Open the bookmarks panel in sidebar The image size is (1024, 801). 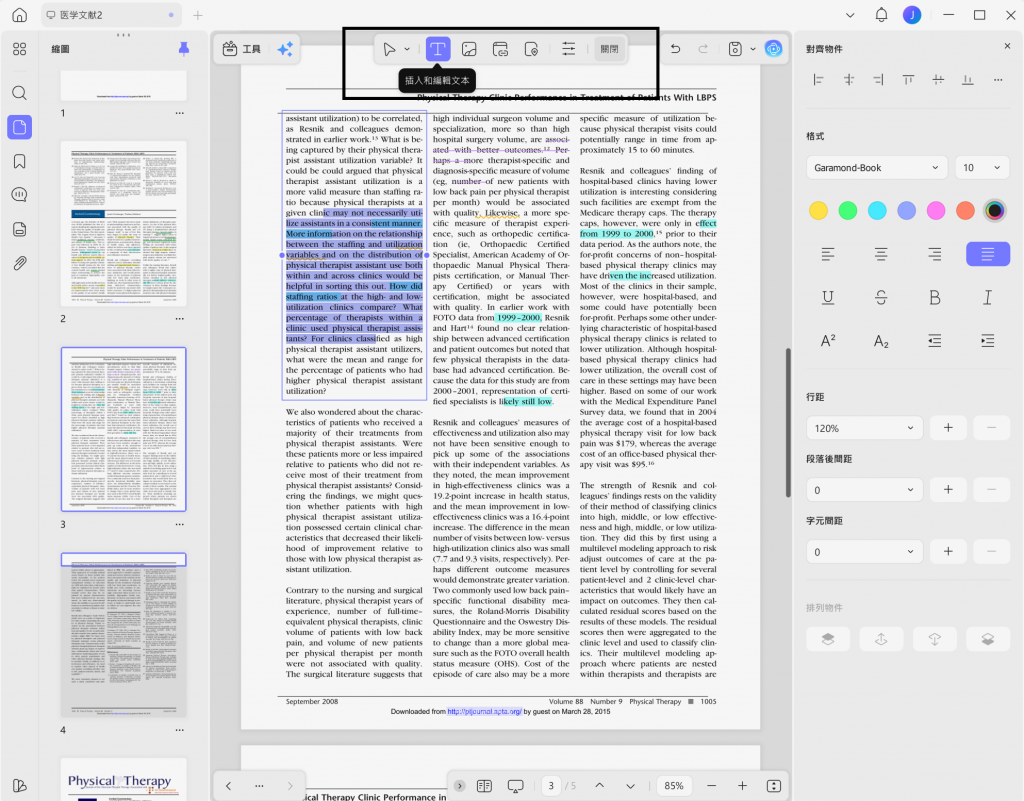[20, 161]
